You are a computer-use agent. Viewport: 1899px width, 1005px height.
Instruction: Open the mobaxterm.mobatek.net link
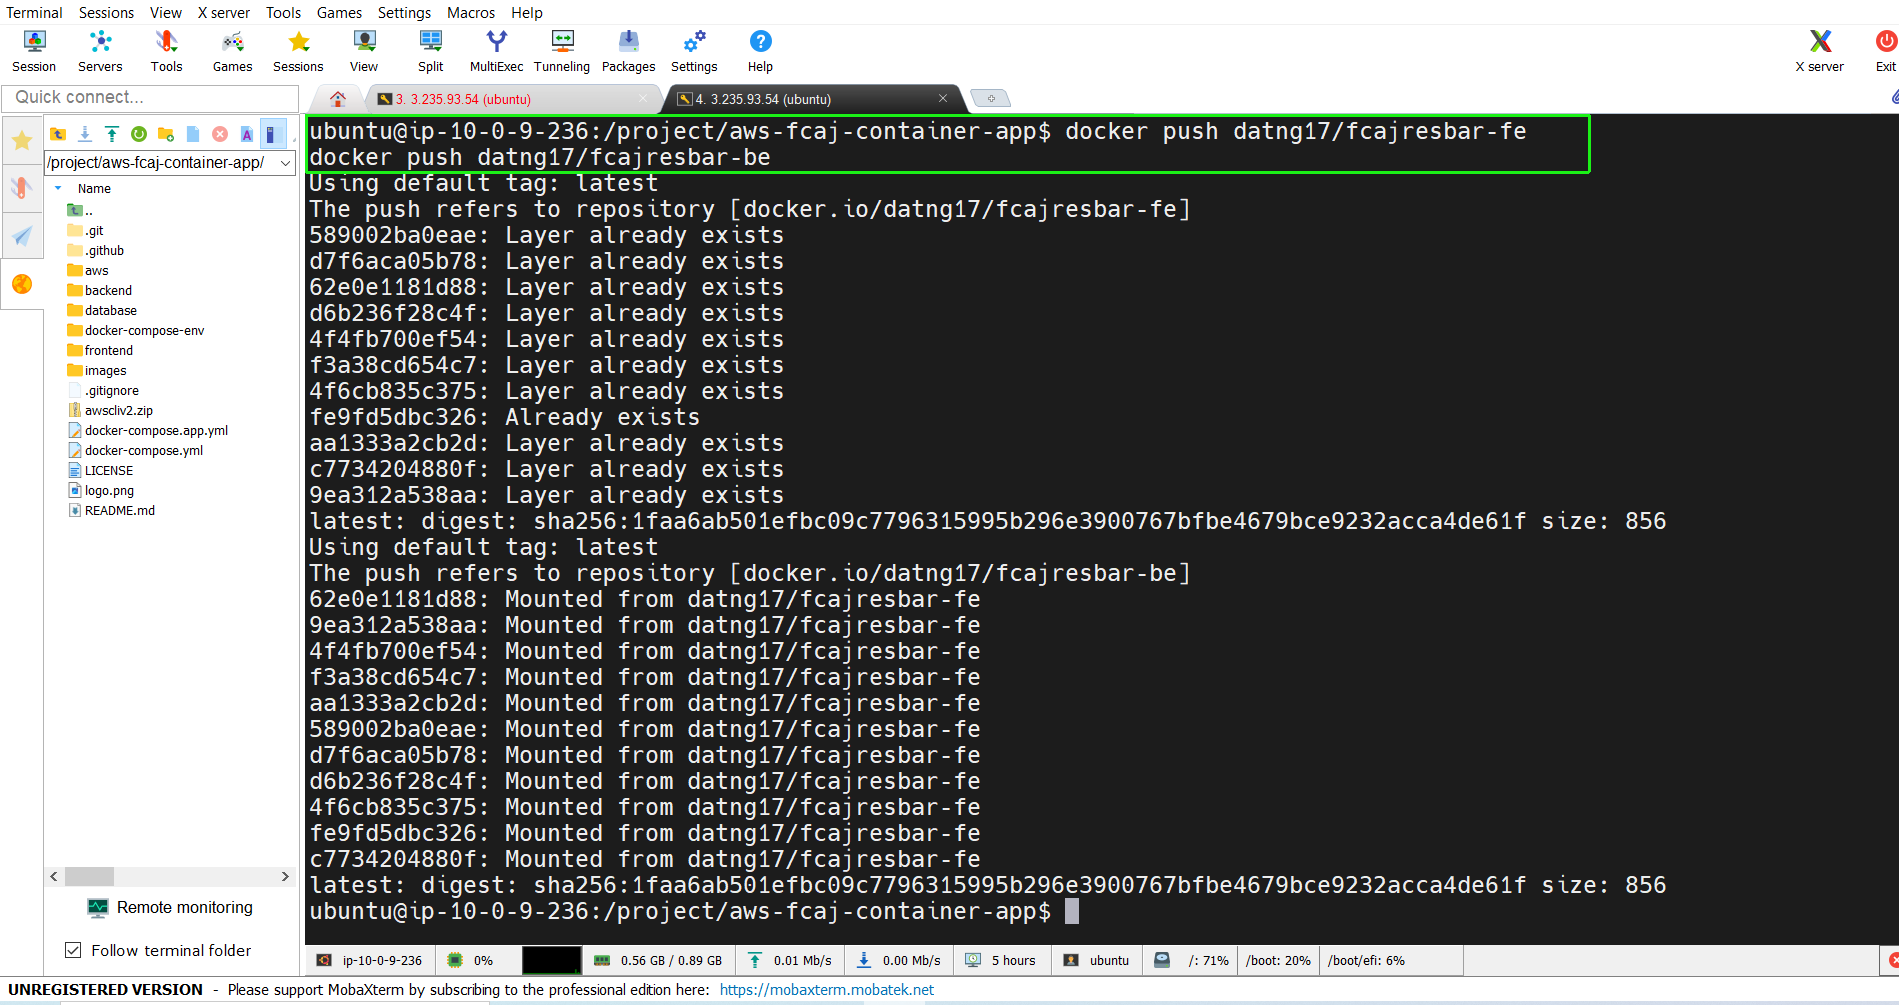(x=826, y=990)
